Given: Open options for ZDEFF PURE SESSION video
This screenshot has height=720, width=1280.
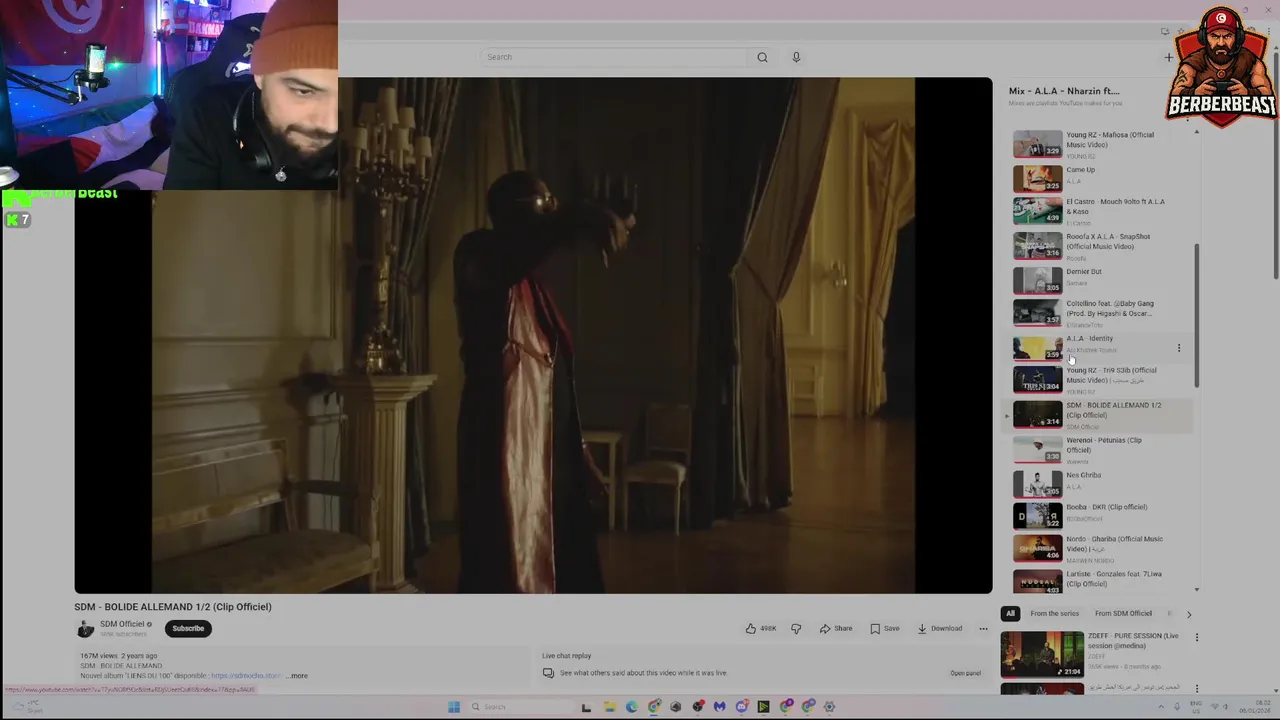Looking at the screenshot, I should [x=1196, y=637].
